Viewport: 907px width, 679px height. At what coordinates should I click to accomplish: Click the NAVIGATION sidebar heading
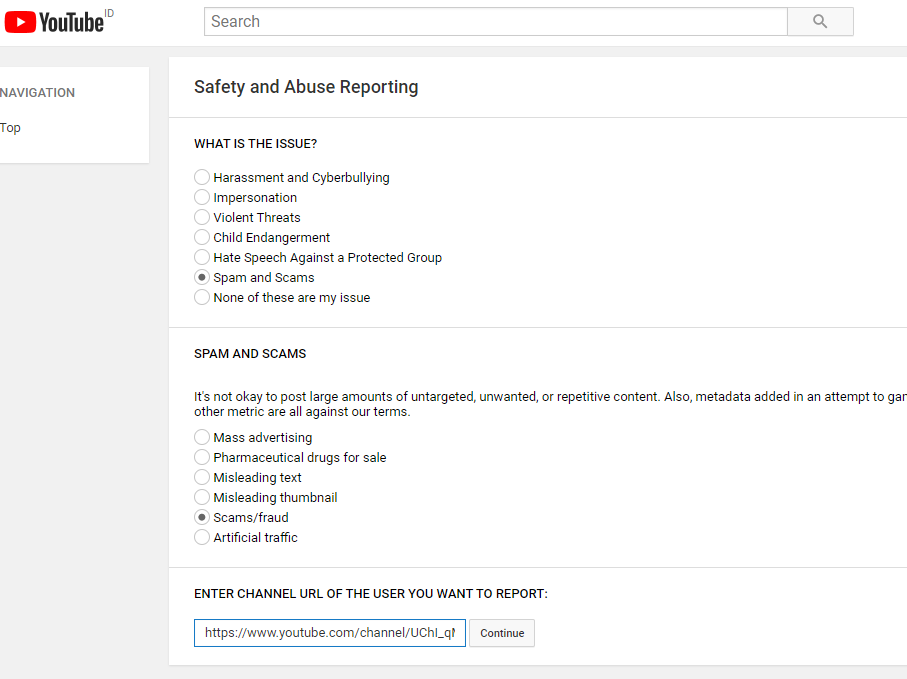pyautogui.click(x=38, y=93)
